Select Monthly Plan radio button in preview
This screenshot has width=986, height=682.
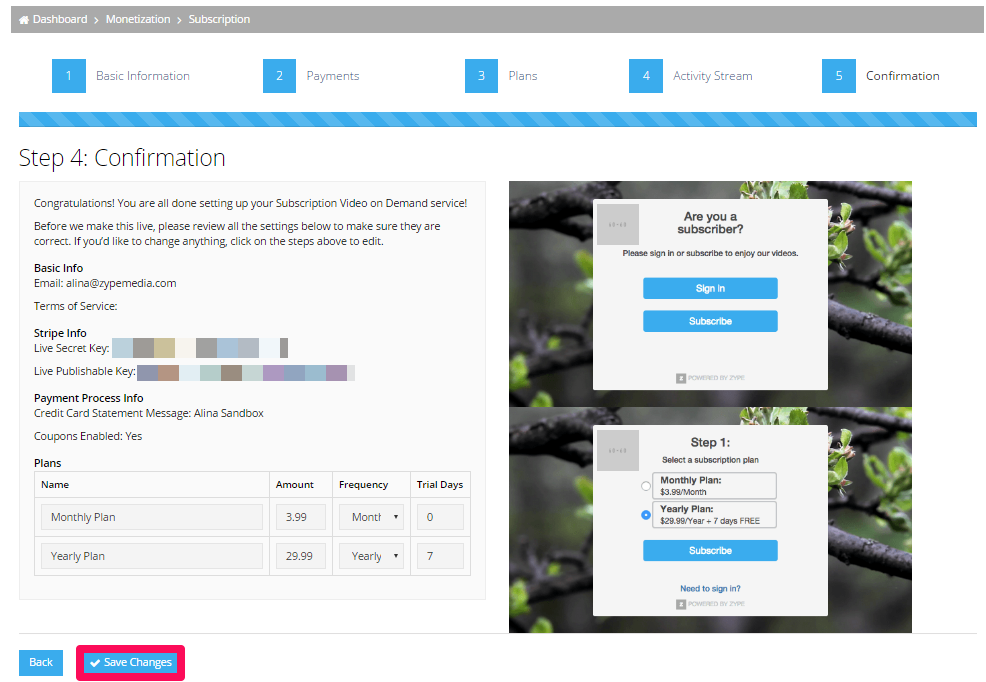(x=645, y=486)
